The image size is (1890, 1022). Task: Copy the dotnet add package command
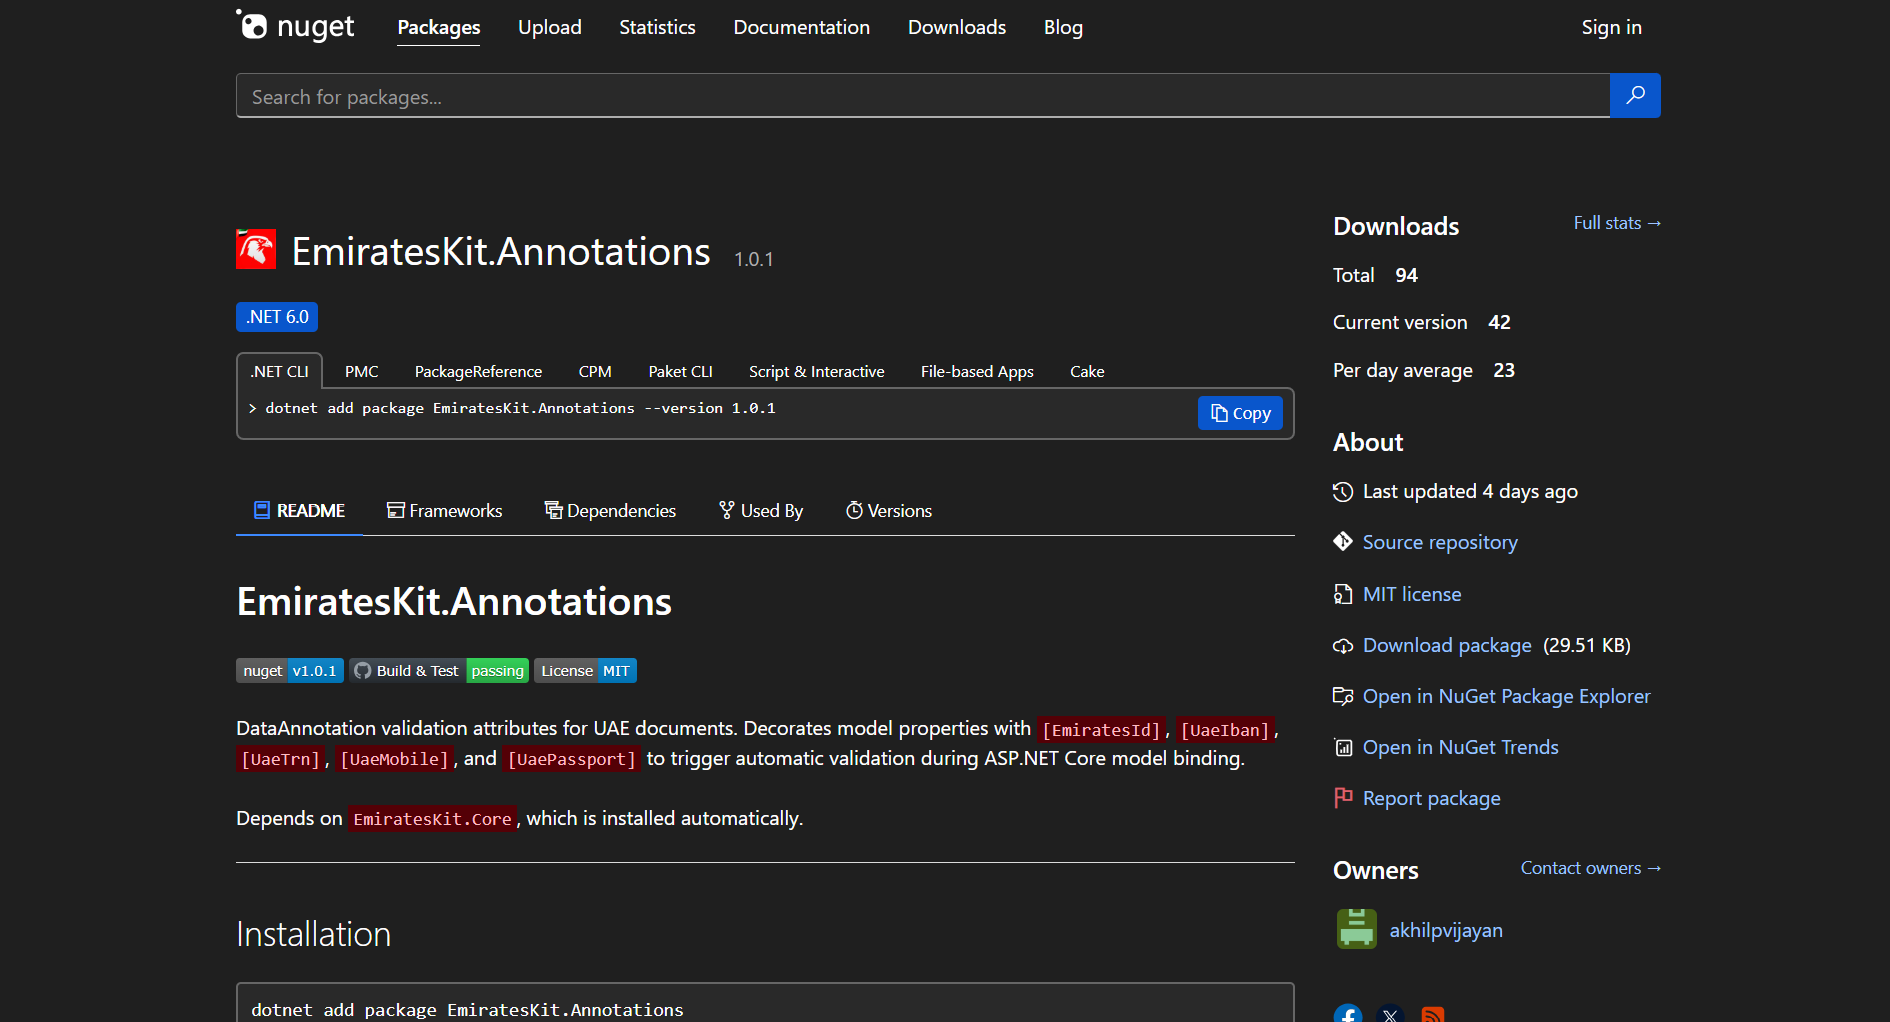[1240, 412]
